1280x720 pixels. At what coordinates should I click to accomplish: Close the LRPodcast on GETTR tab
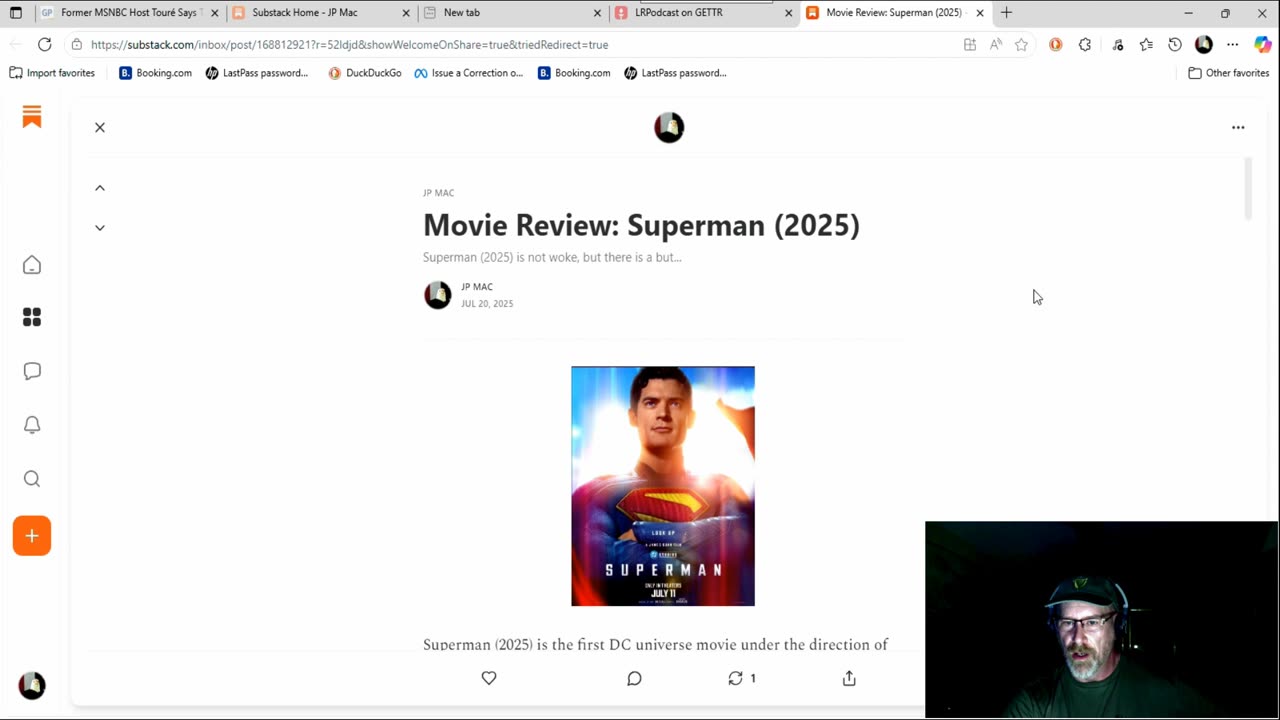tap(788, 13)
